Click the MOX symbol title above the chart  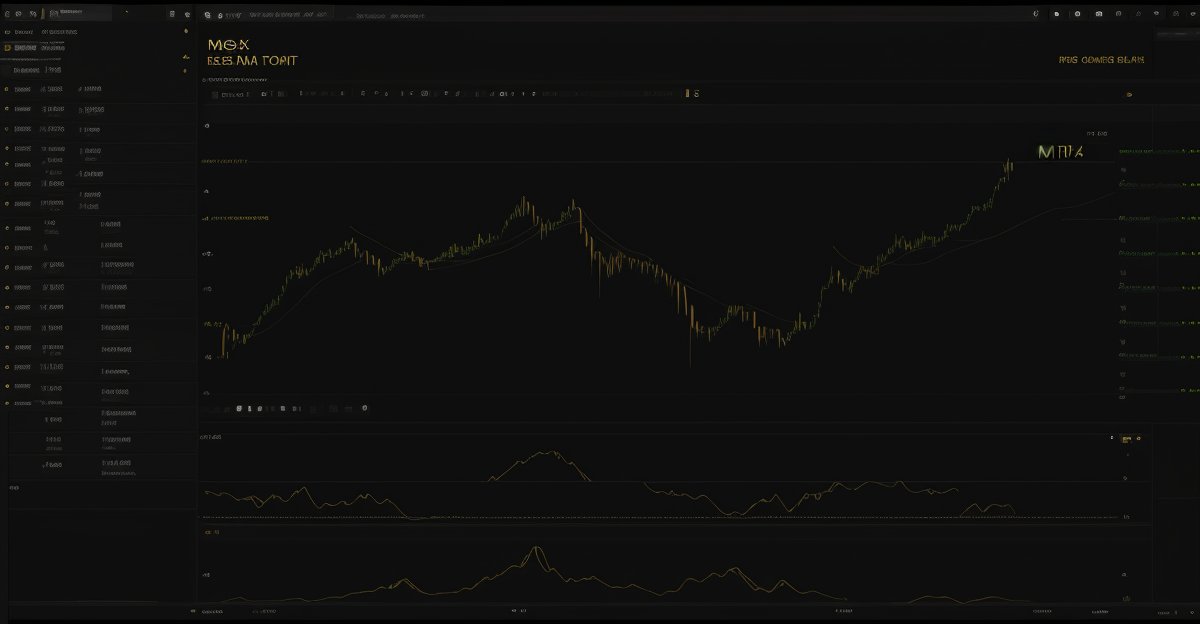pos(229,45)
